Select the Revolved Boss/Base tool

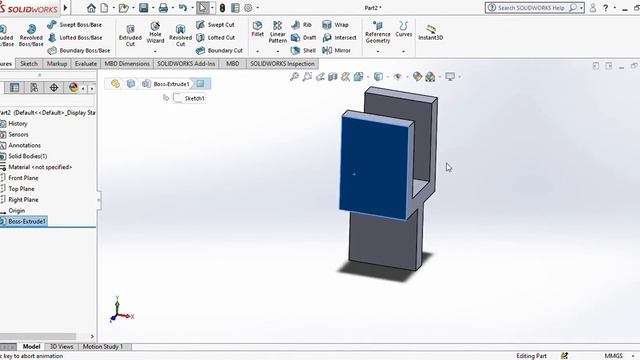pos(31,35)
